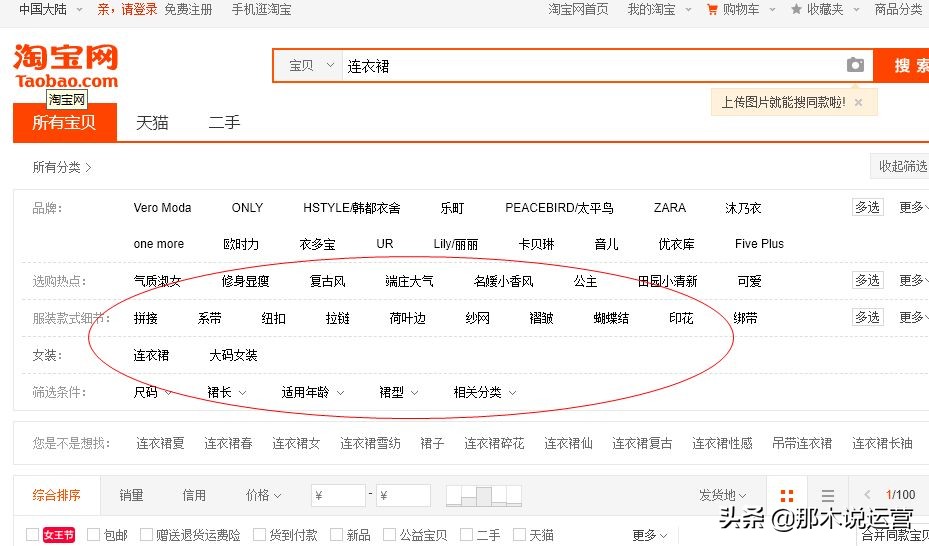This screenshot has height=546, width=929.
Task: Switch to grid view layout icon
Action: click(787, 496)
